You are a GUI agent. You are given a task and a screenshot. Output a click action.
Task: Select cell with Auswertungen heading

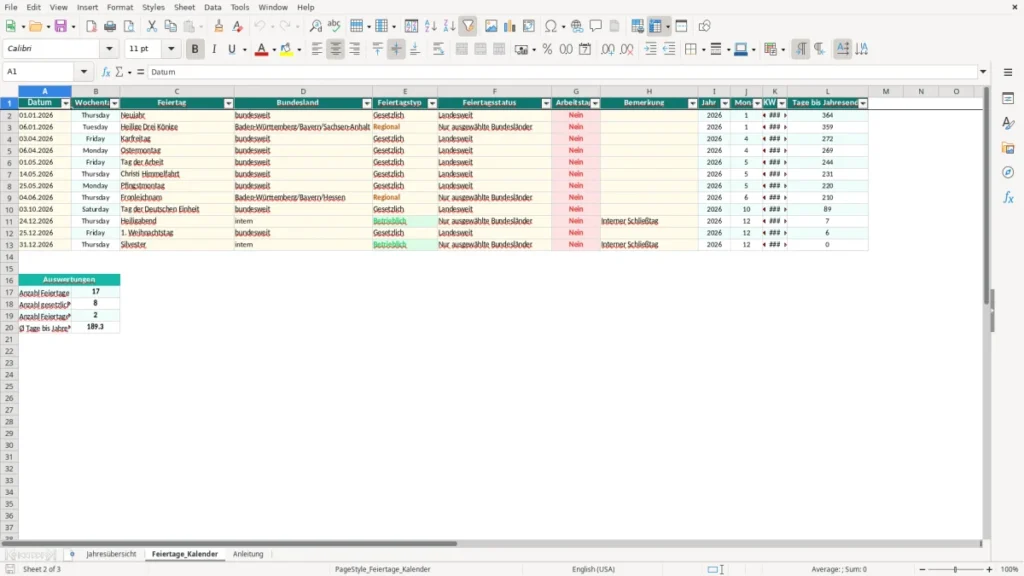(69, 280)
